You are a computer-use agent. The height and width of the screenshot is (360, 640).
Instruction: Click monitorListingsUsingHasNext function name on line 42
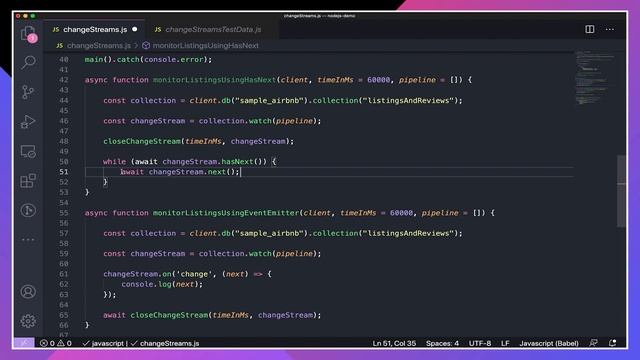pos(214,80)
